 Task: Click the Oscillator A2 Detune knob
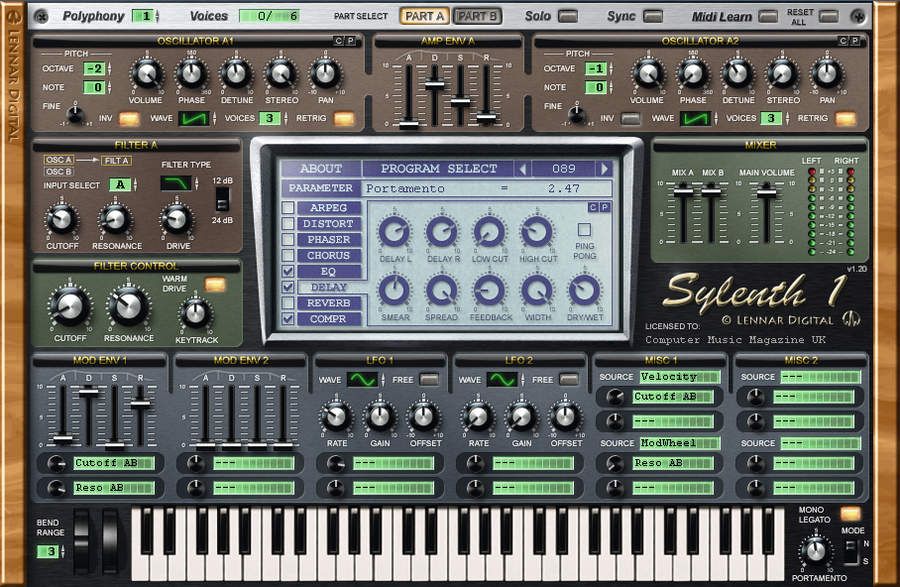pos(738,75)
